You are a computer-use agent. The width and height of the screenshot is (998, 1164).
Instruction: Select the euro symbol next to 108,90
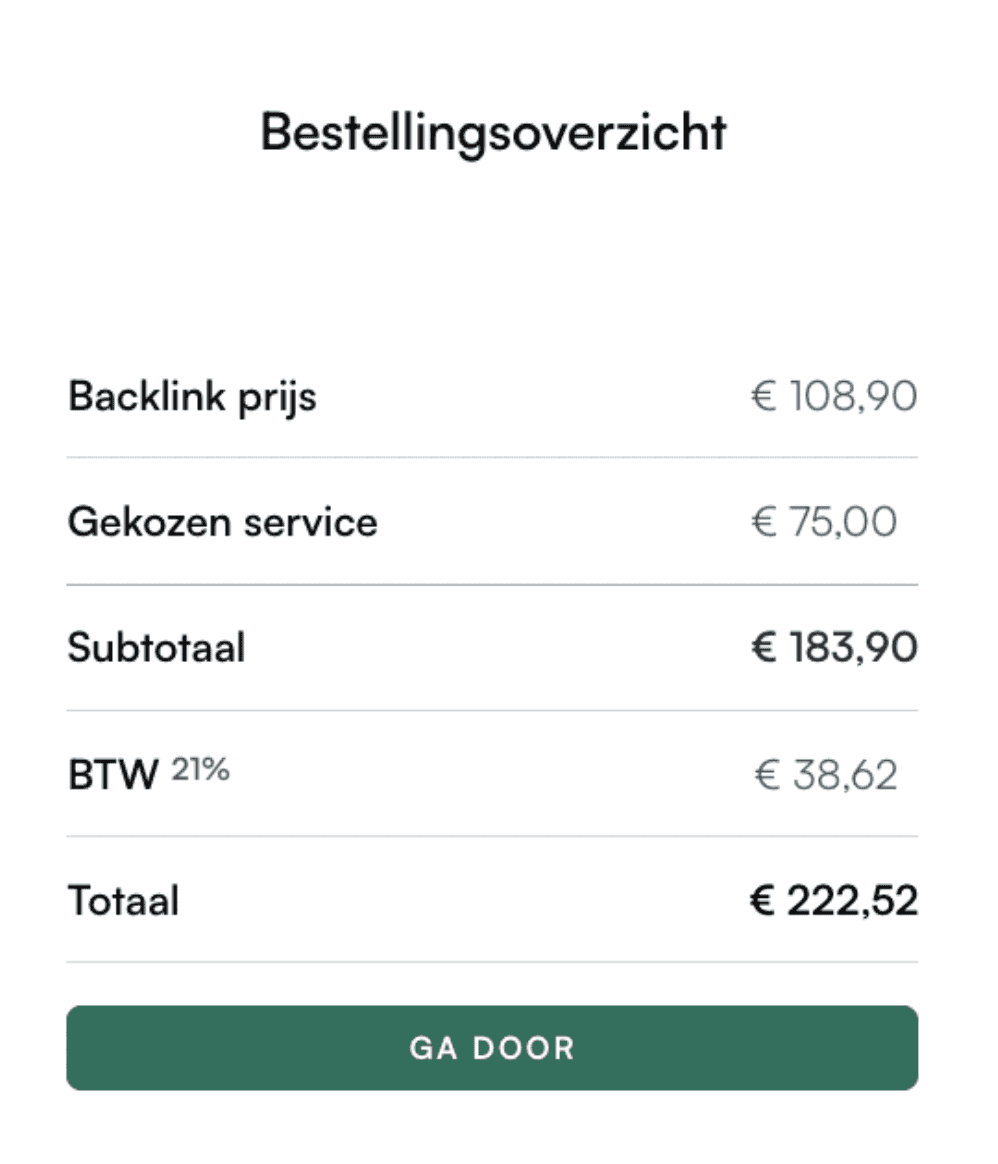pyautogui.click(x=764, y=396)
